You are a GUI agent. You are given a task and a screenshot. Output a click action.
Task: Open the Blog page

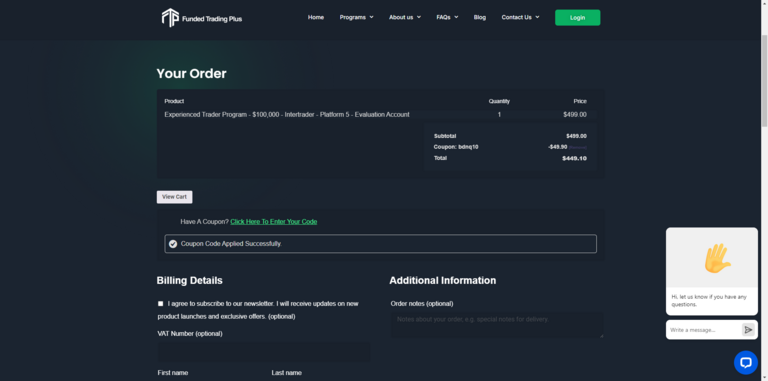[x=480, y=17]
